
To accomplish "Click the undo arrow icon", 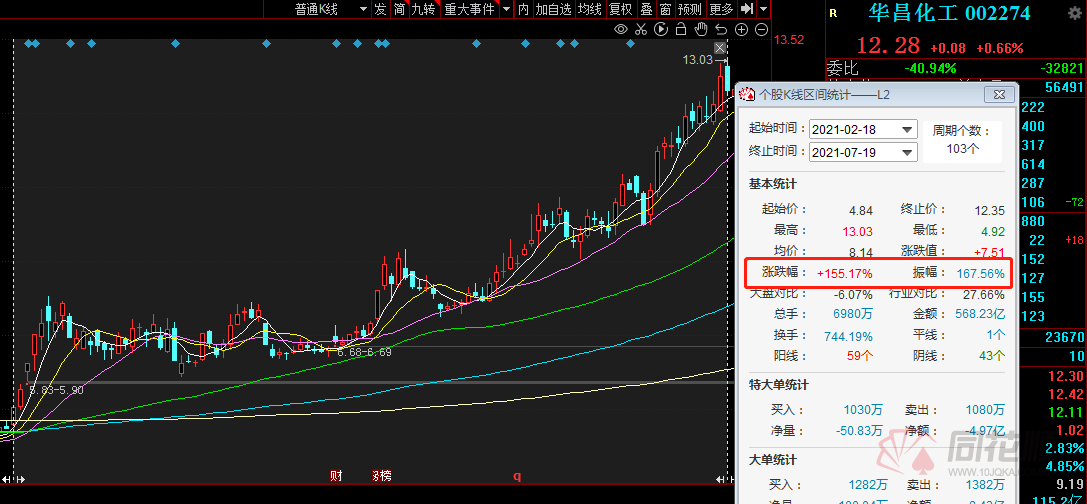I will click(721, 29).
